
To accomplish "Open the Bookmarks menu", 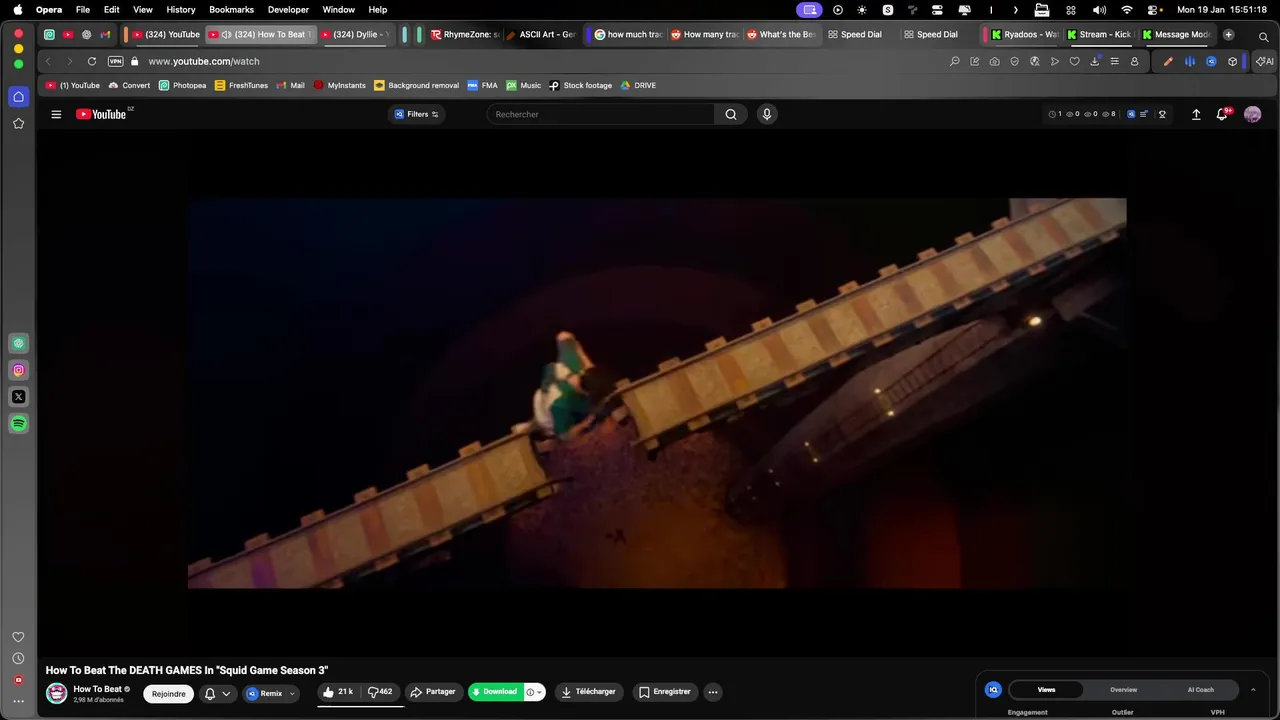I will pyautogui.click(x=231, y=9).
